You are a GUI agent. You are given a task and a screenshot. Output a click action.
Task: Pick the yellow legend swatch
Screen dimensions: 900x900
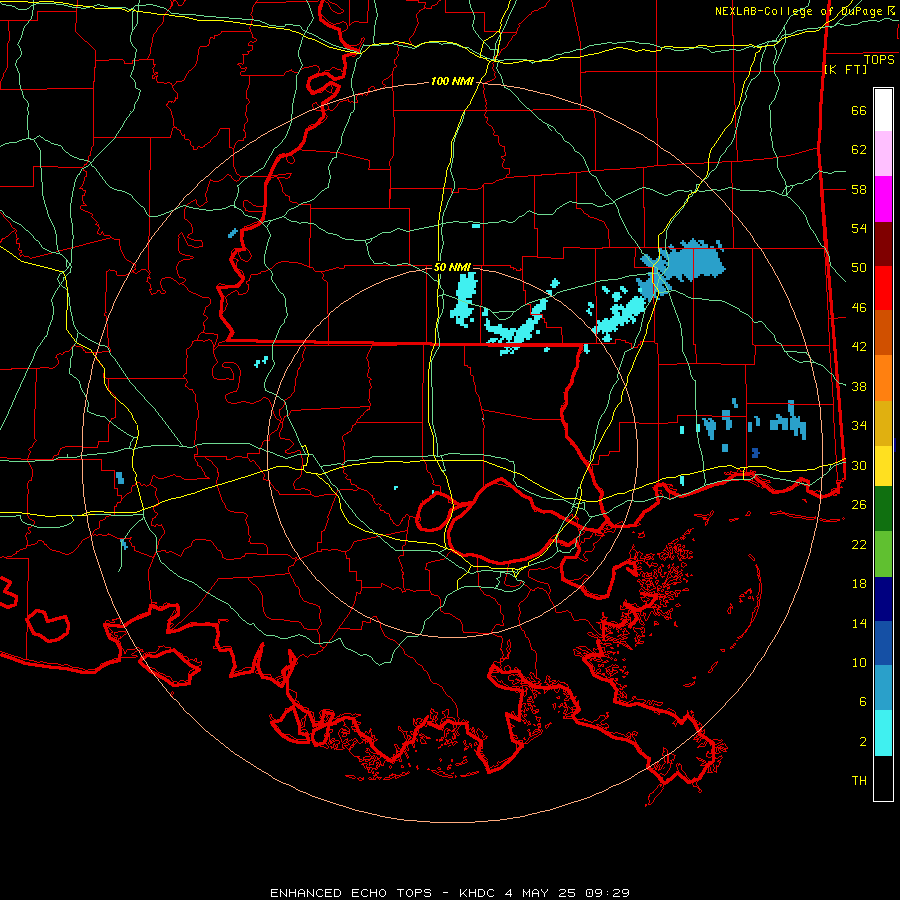click(x=883, y=466)
